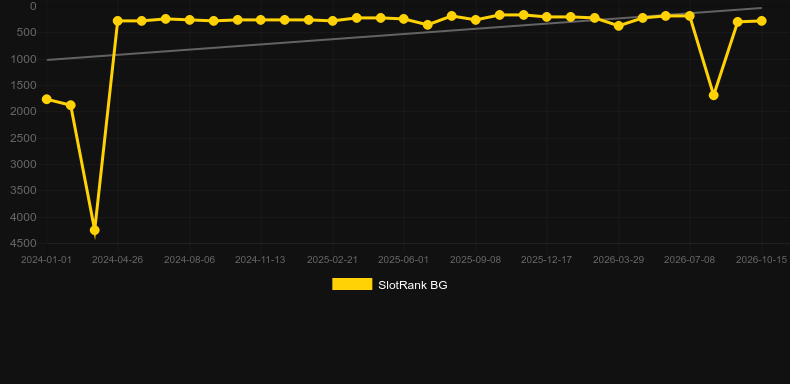Select the data point above 2024-08-06
The width and height of the screenshot is (790, 384).
coord(190,20)
